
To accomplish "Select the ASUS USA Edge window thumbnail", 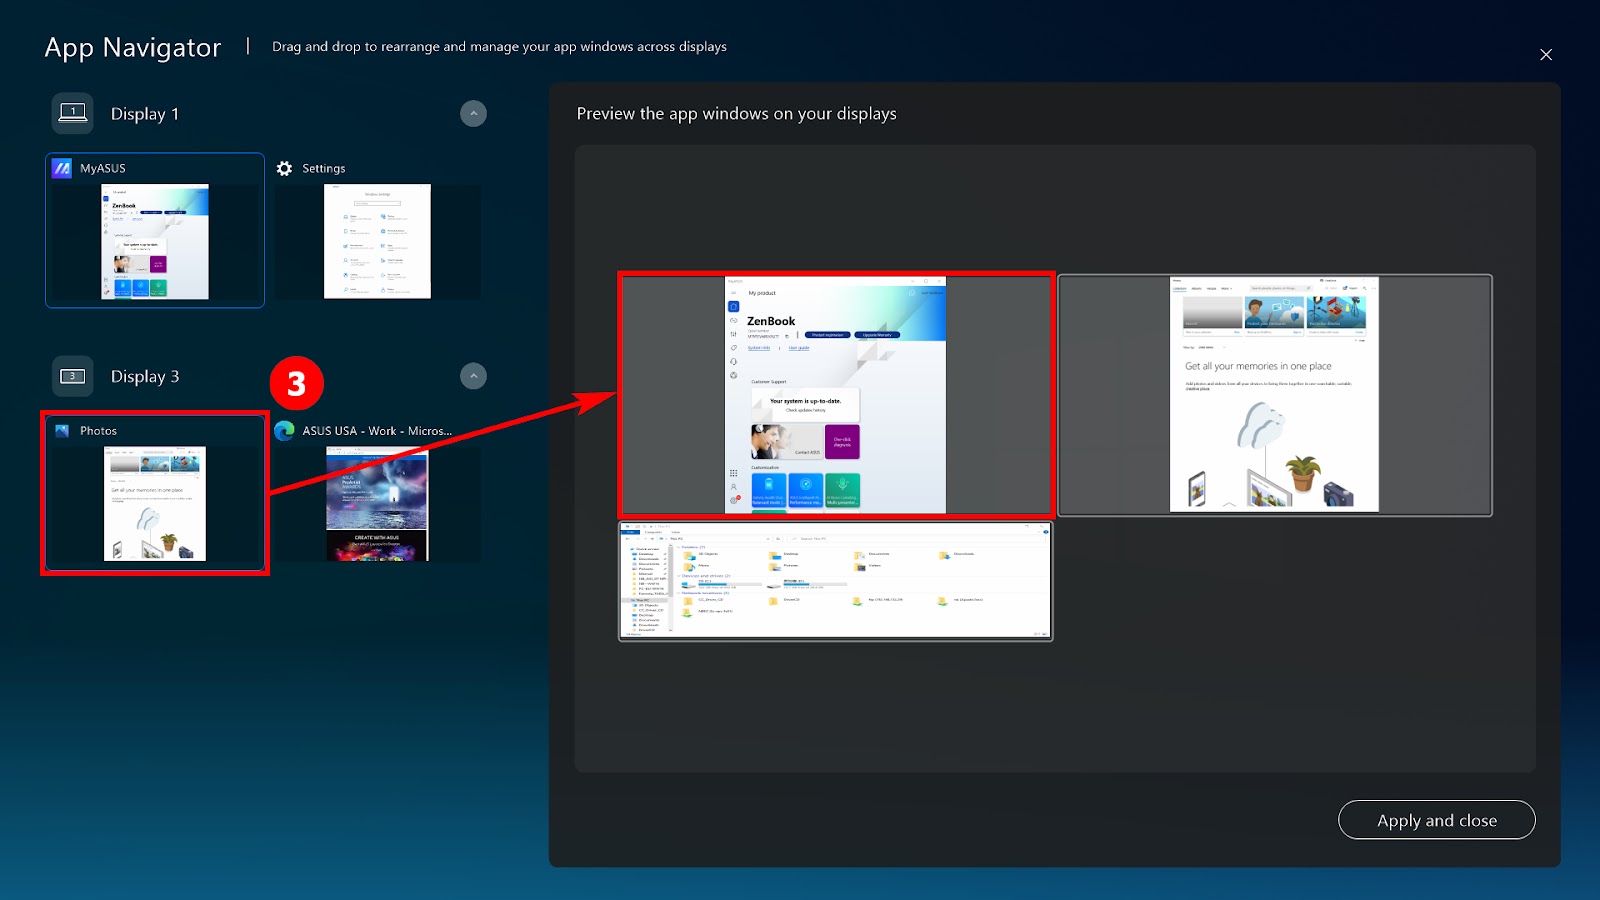I will pyautogui.click(x=377, y=494).
